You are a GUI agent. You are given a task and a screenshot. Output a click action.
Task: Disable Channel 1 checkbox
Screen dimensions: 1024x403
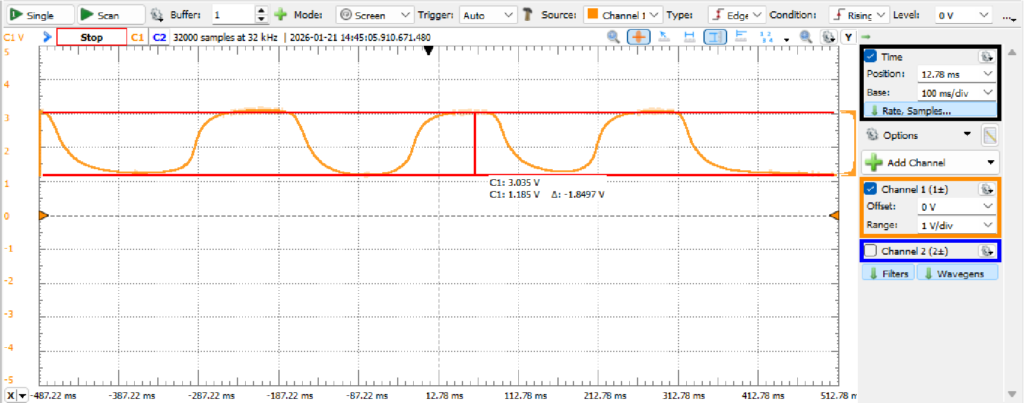(x=871, y=189)
